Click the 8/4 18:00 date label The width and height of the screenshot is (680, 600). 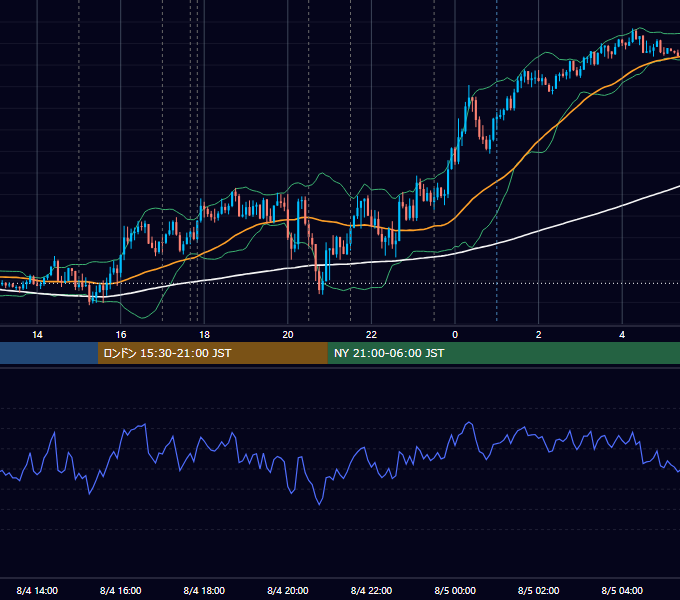(204, 590)
